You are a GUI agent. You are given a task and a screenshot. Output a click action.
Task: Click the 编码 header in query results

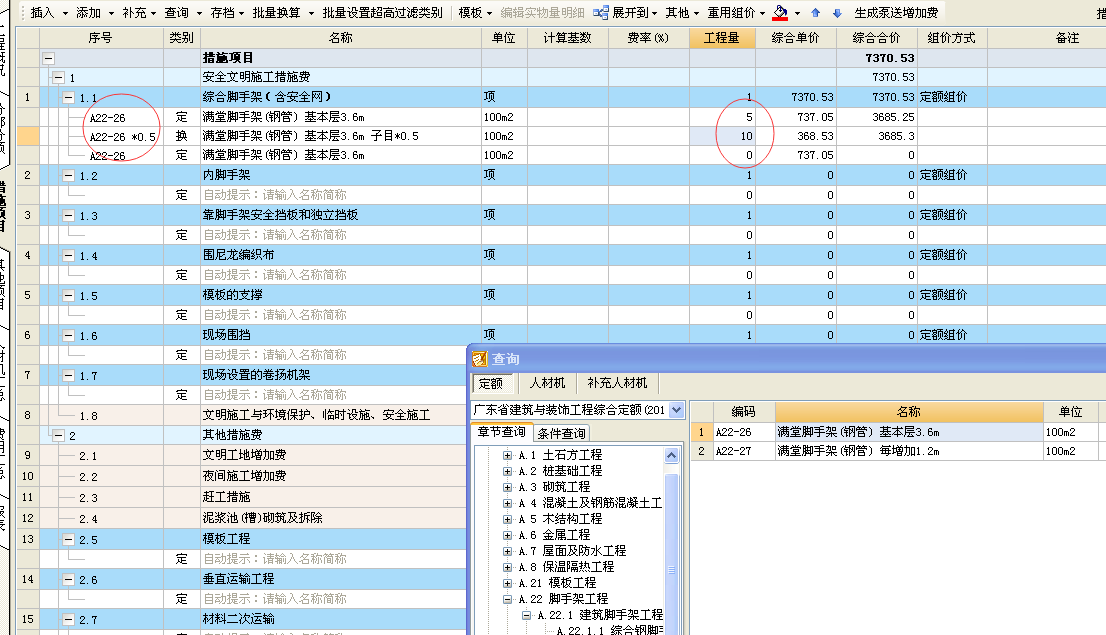pyautogui.click(x=743, y=411)
